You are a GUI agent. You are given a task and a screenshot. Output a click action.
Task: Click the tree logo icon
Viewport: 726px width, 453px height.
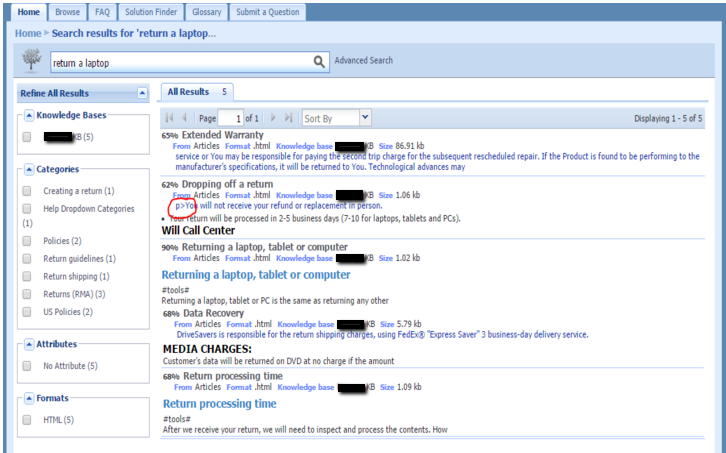[32, 61]
